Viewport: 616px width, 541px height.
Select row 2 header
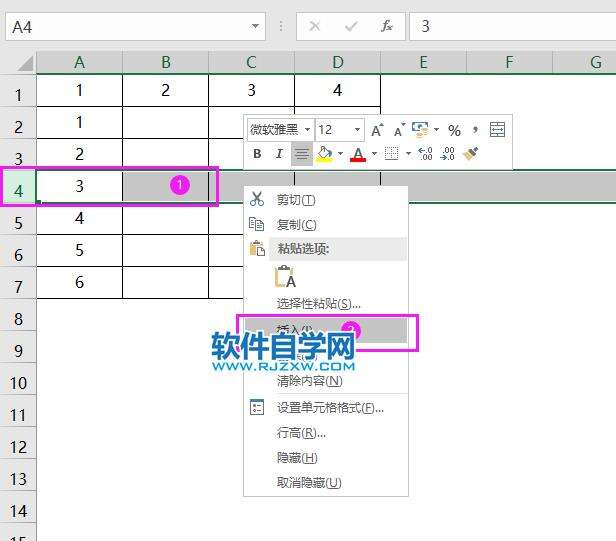point(18,123)
